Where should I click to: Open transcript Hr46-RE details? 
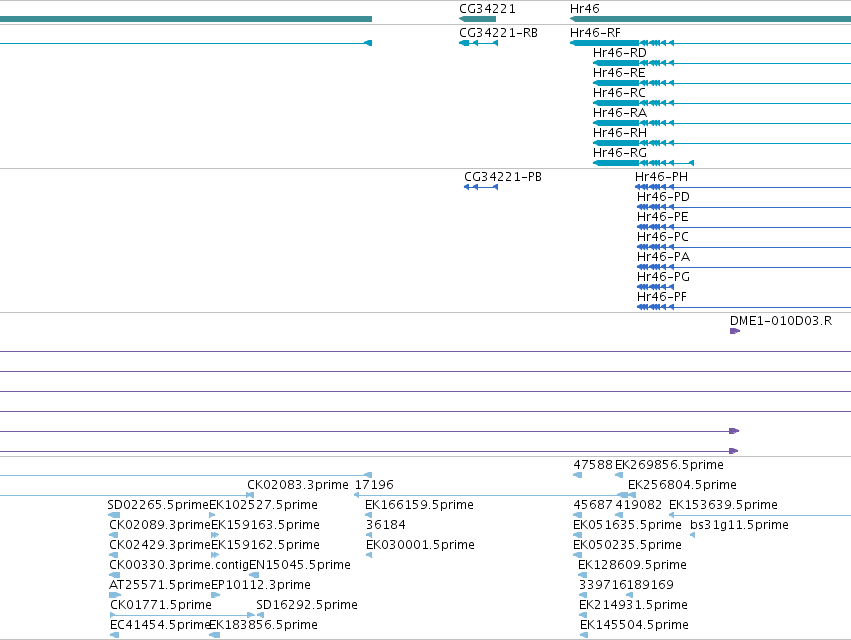pyautogui.click(x=619, y=73)
